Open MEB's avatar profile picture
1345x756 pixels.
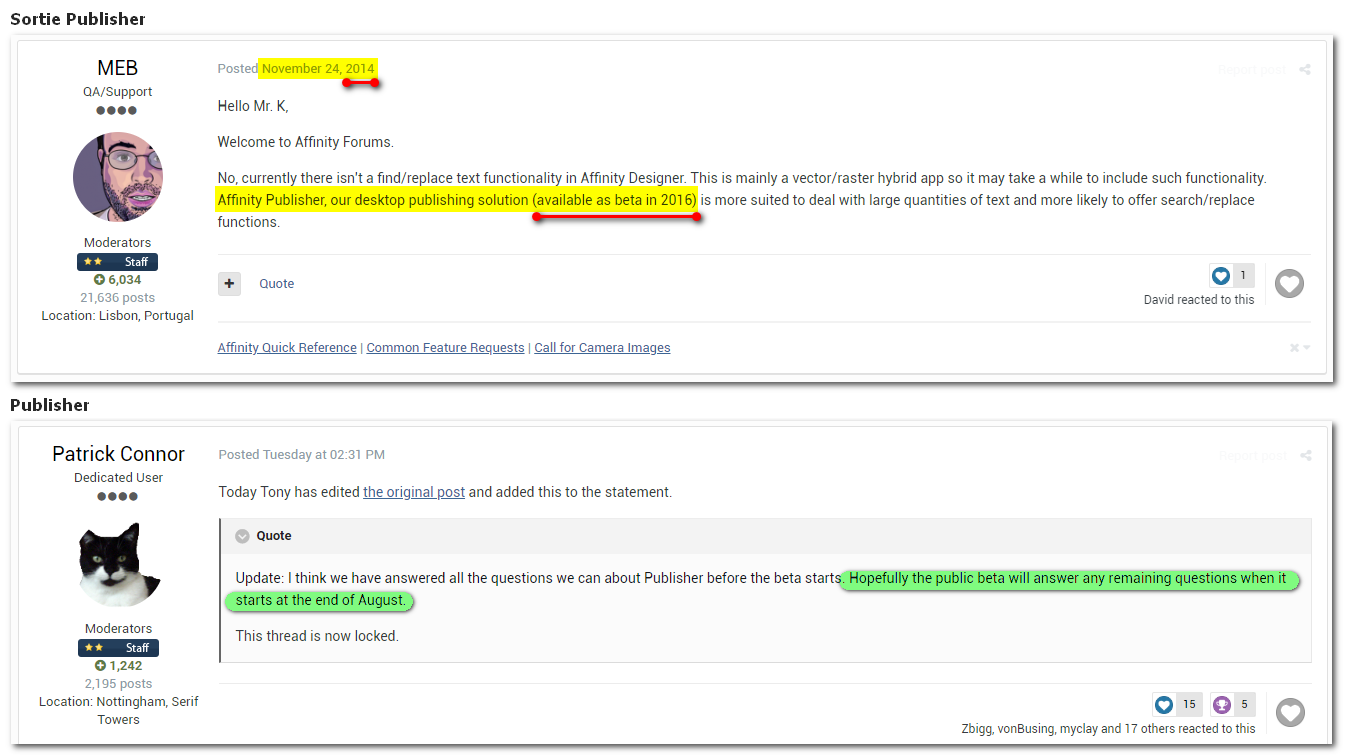pos(118,177)
